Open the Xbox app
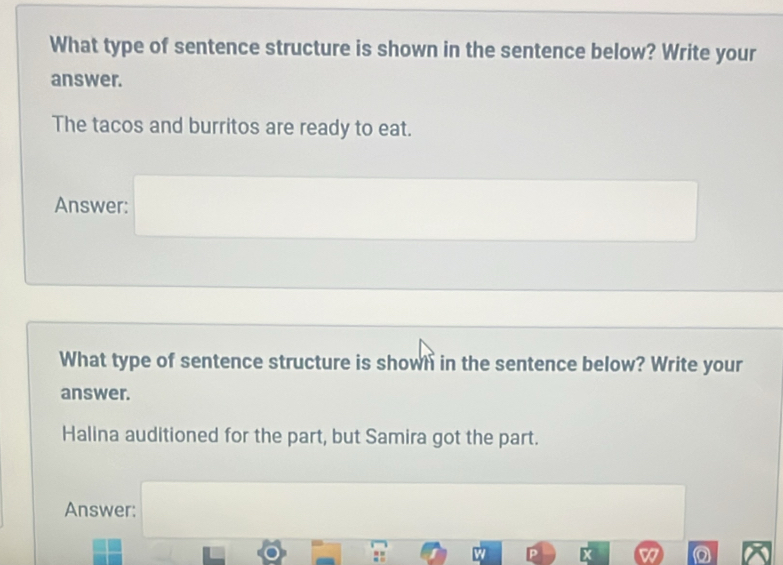783x565 pixels. click(754, 553)
